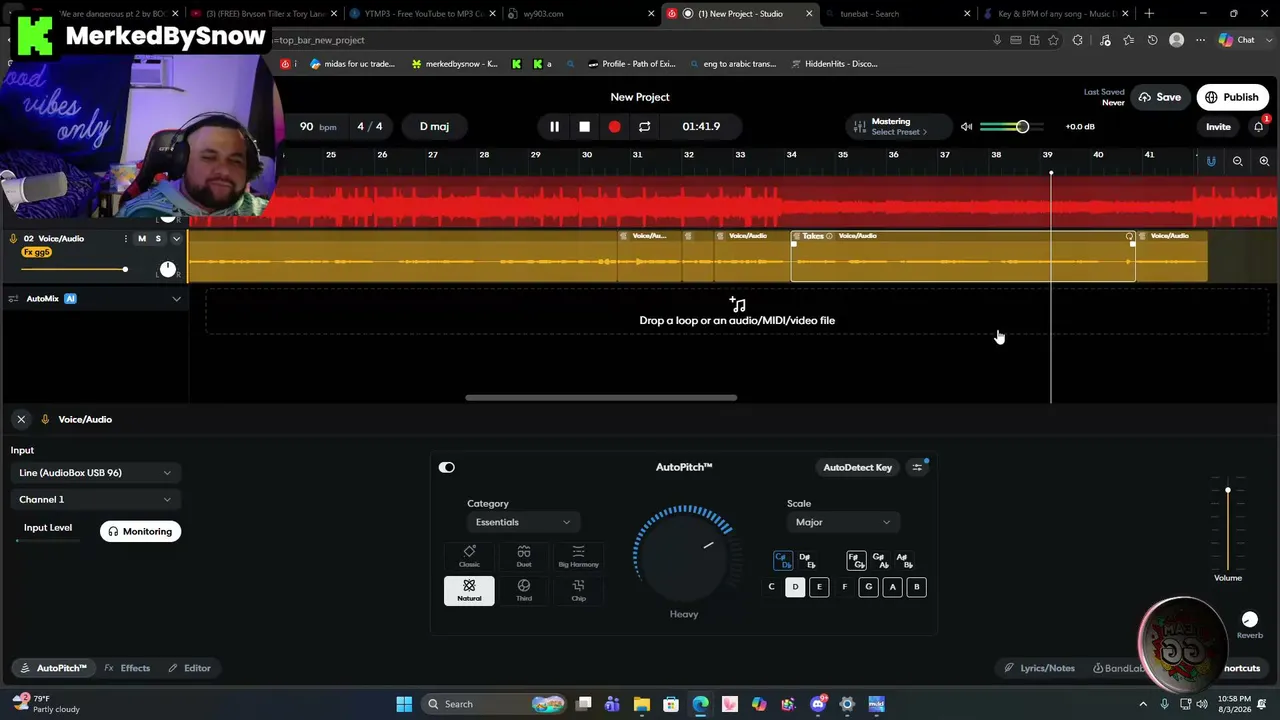Select the Third AutoPitch preset
This screenshot has height=720, width=1280.
coord(524,591)
